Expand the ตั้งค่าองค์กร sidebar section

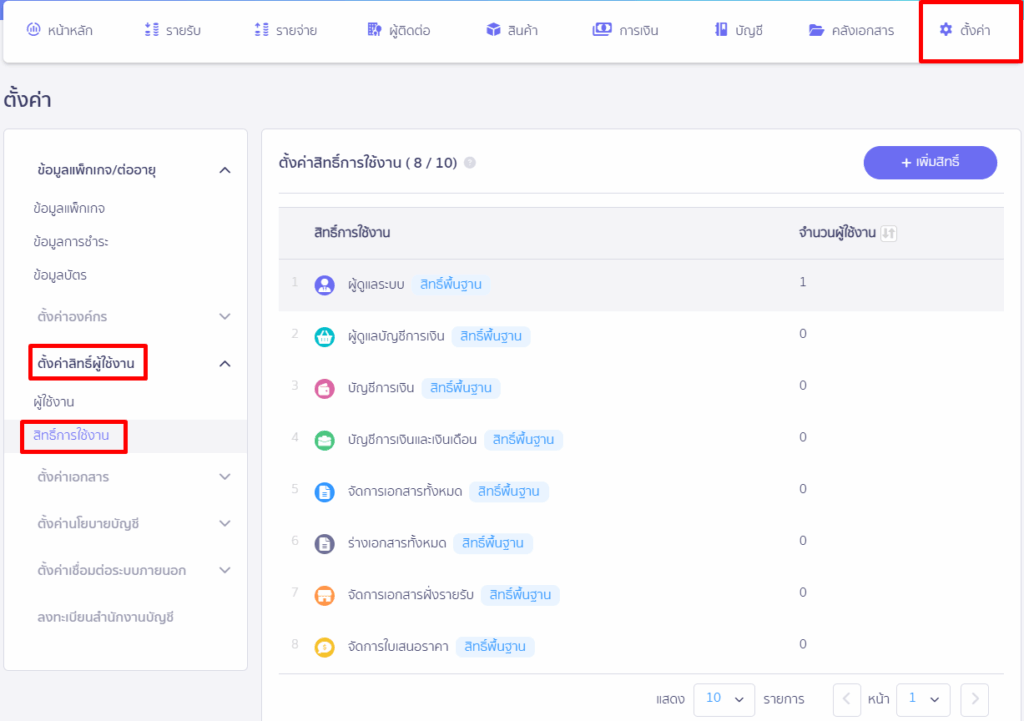[225, 317]
